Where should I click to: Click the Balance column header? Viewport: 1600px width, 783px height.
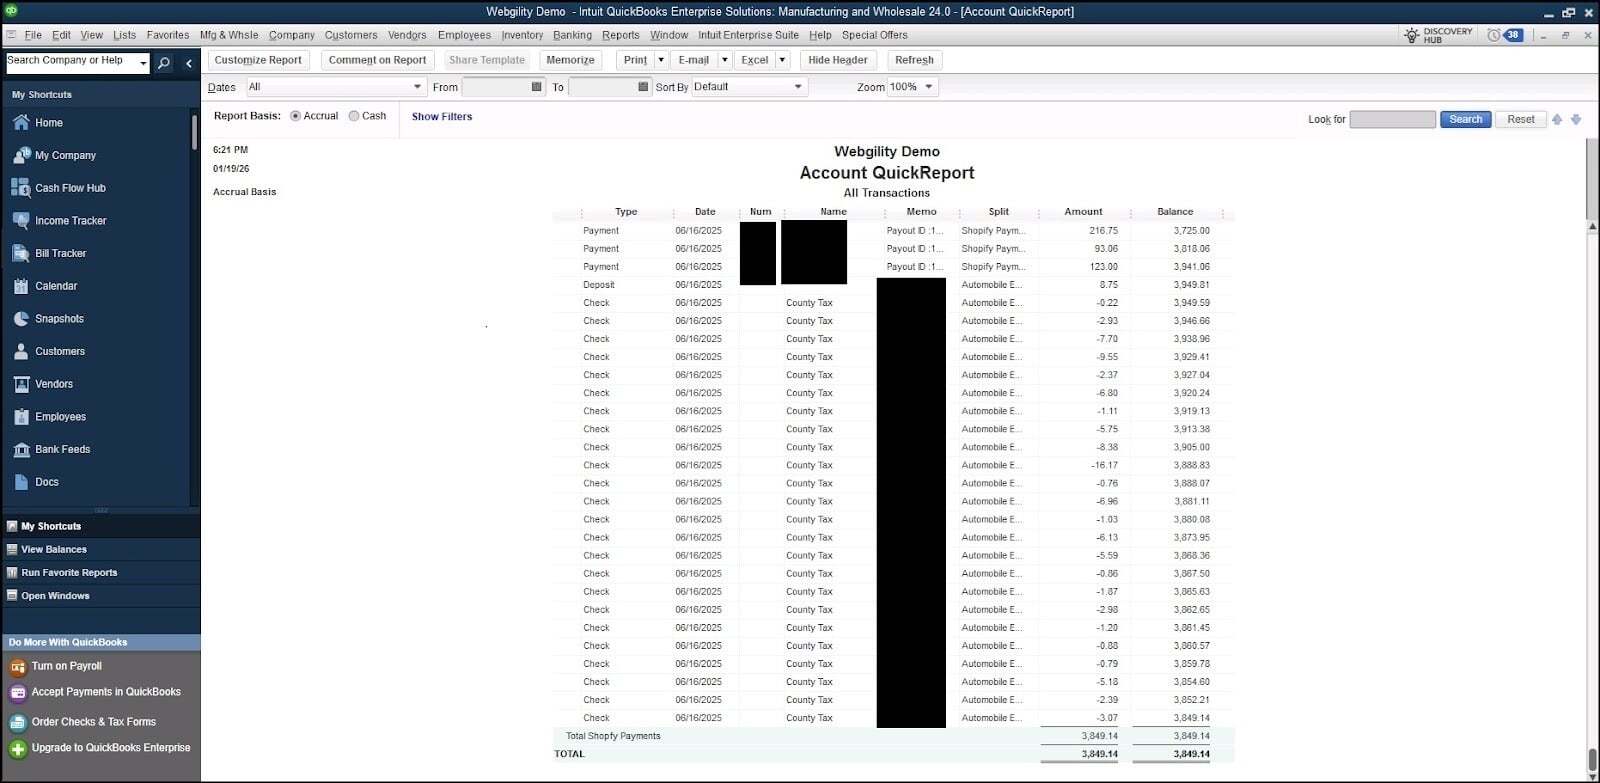(1175, 212)
